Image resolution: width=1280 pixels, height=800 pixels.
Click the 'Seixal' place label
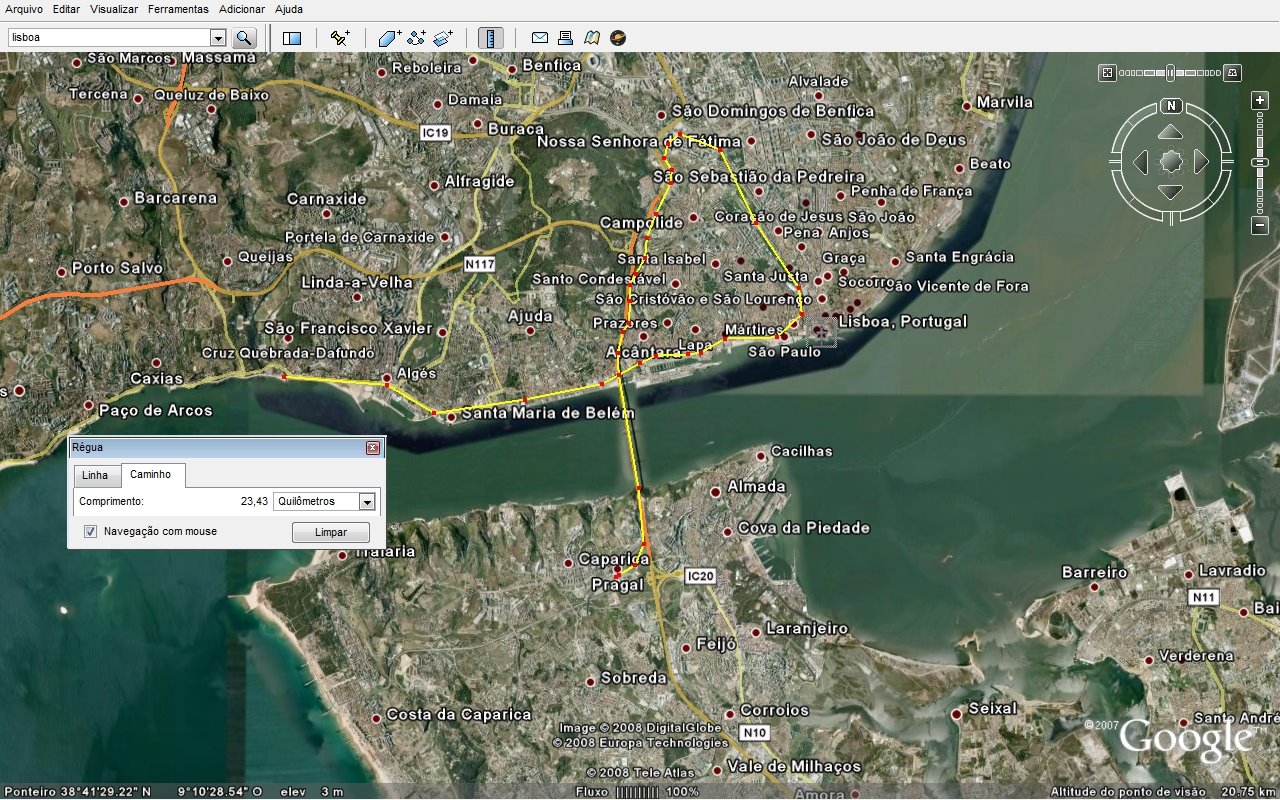point(993,708)
